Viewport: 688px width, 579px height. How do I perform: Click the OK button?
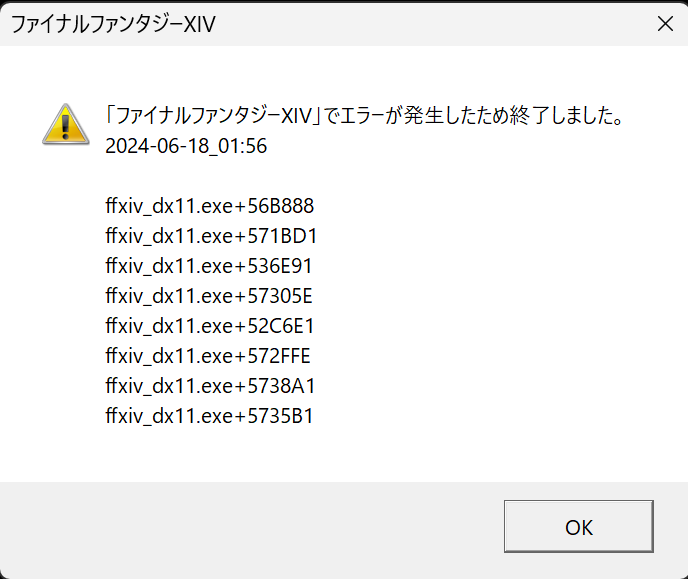[579, 526]
